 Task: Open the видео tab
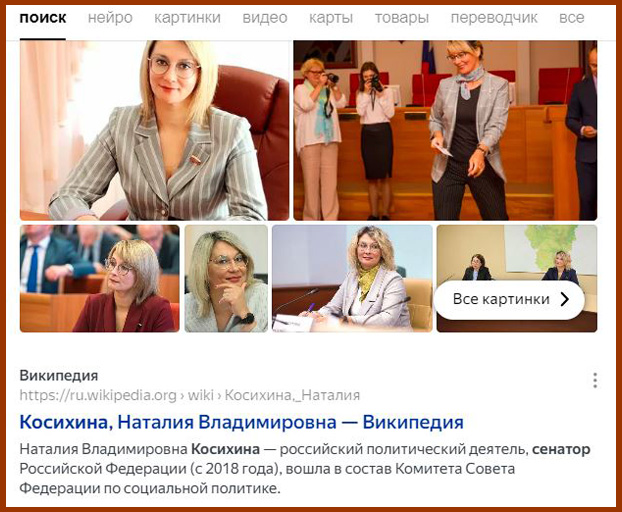click(265, 18)
